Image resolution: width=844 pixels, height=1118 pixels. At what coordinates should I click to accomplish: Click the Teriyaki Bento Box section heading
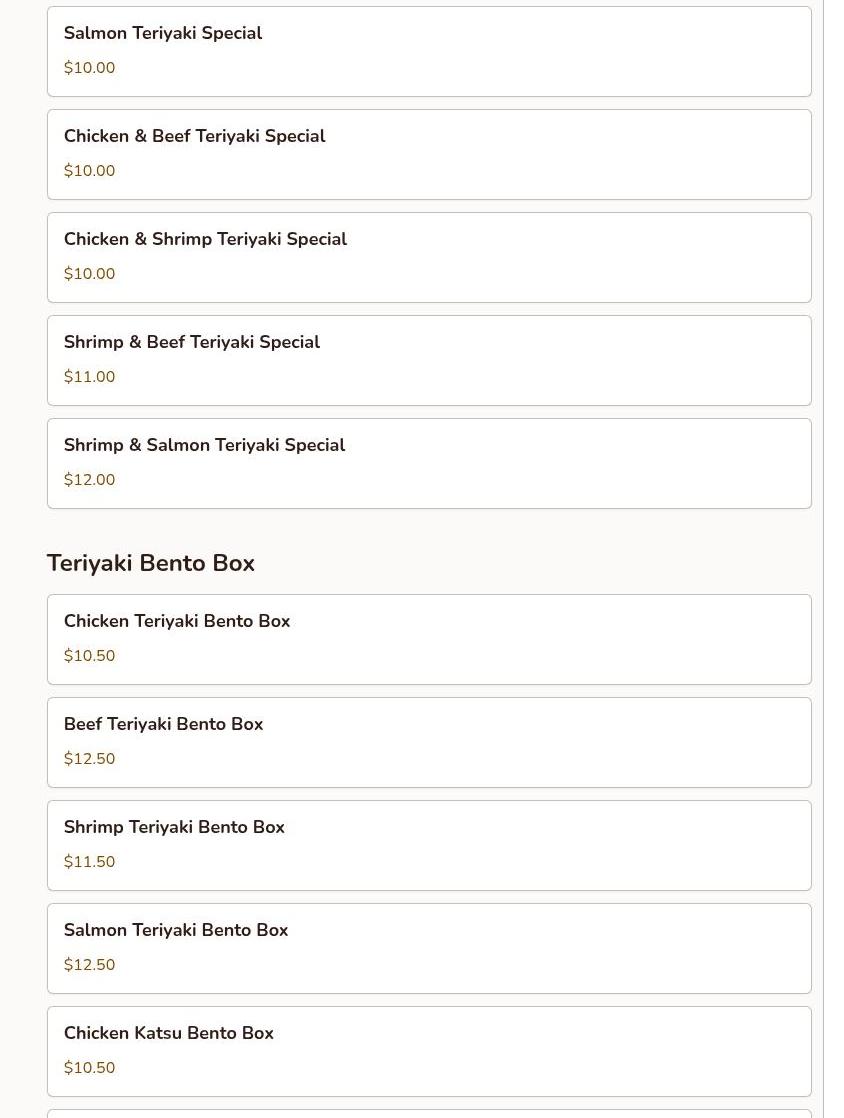(151, 563)
